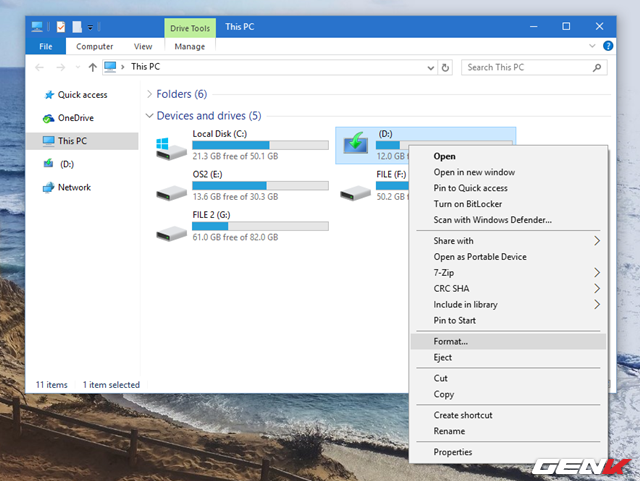Collapse the Devices and drives (5) group
This screenshot has height=481, width=640.
point(149,116)
